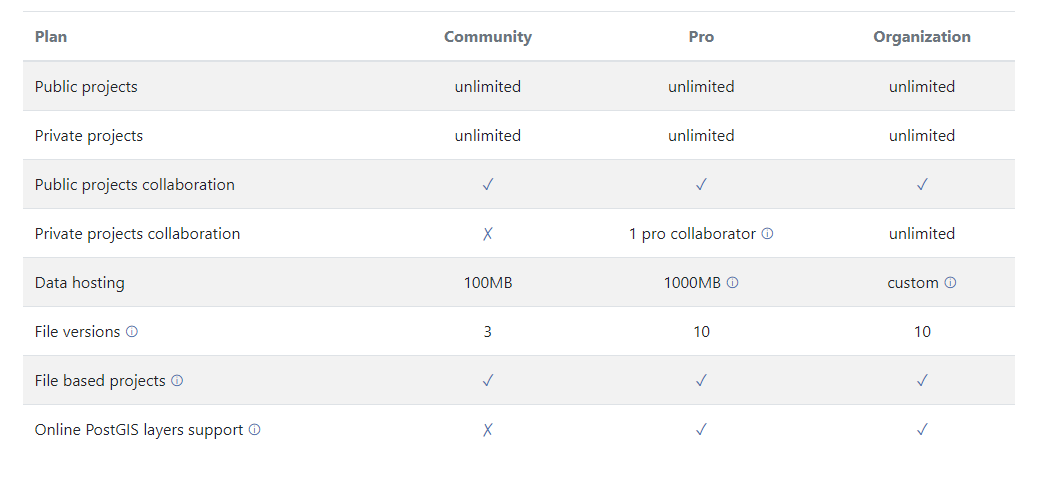The height and width of the screenshot is (478, 1040).
Task: Click Organization checkmark in File based projects row
Action: (x=922, y=381)
